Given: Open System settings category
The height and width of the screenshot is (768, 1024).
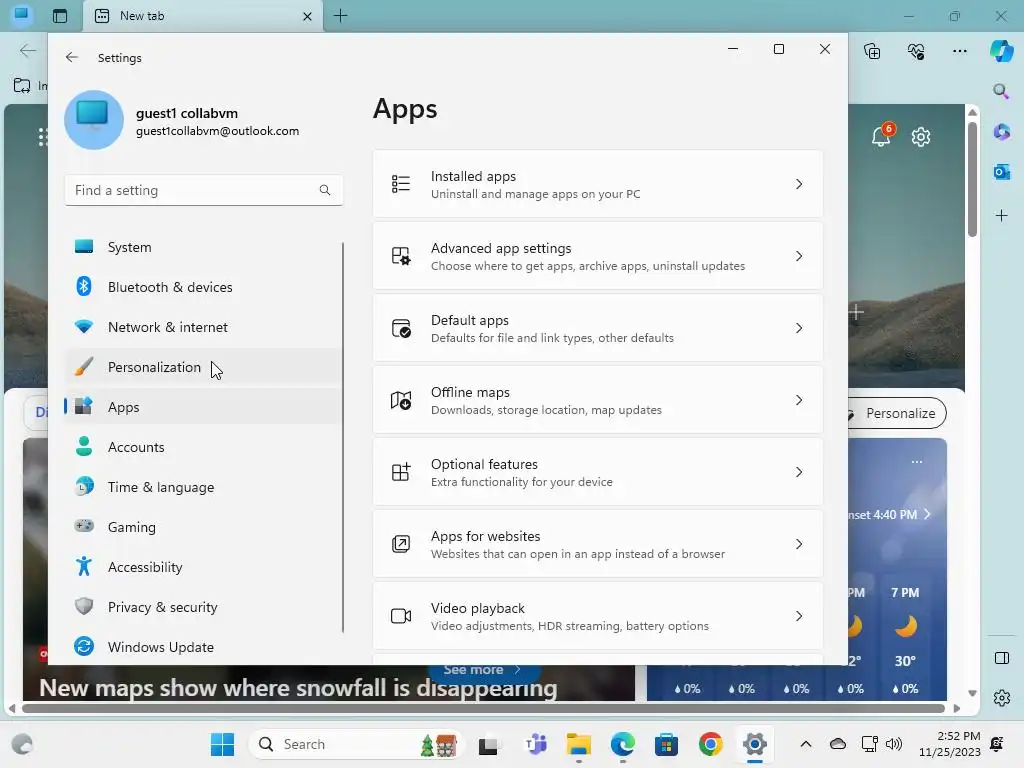Looking at the screenshot, I should (203, 247).
